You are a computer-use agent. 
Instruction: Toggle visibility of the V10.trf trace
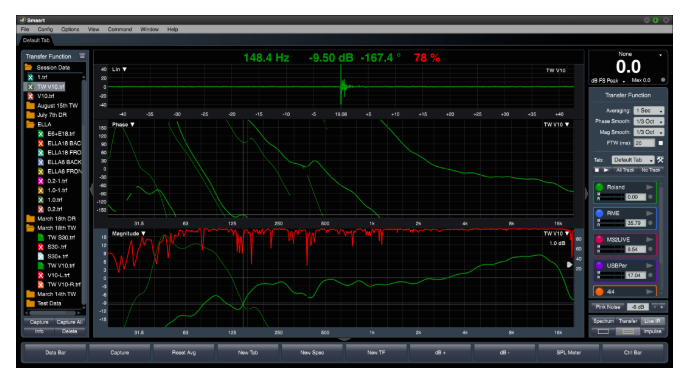30,96
